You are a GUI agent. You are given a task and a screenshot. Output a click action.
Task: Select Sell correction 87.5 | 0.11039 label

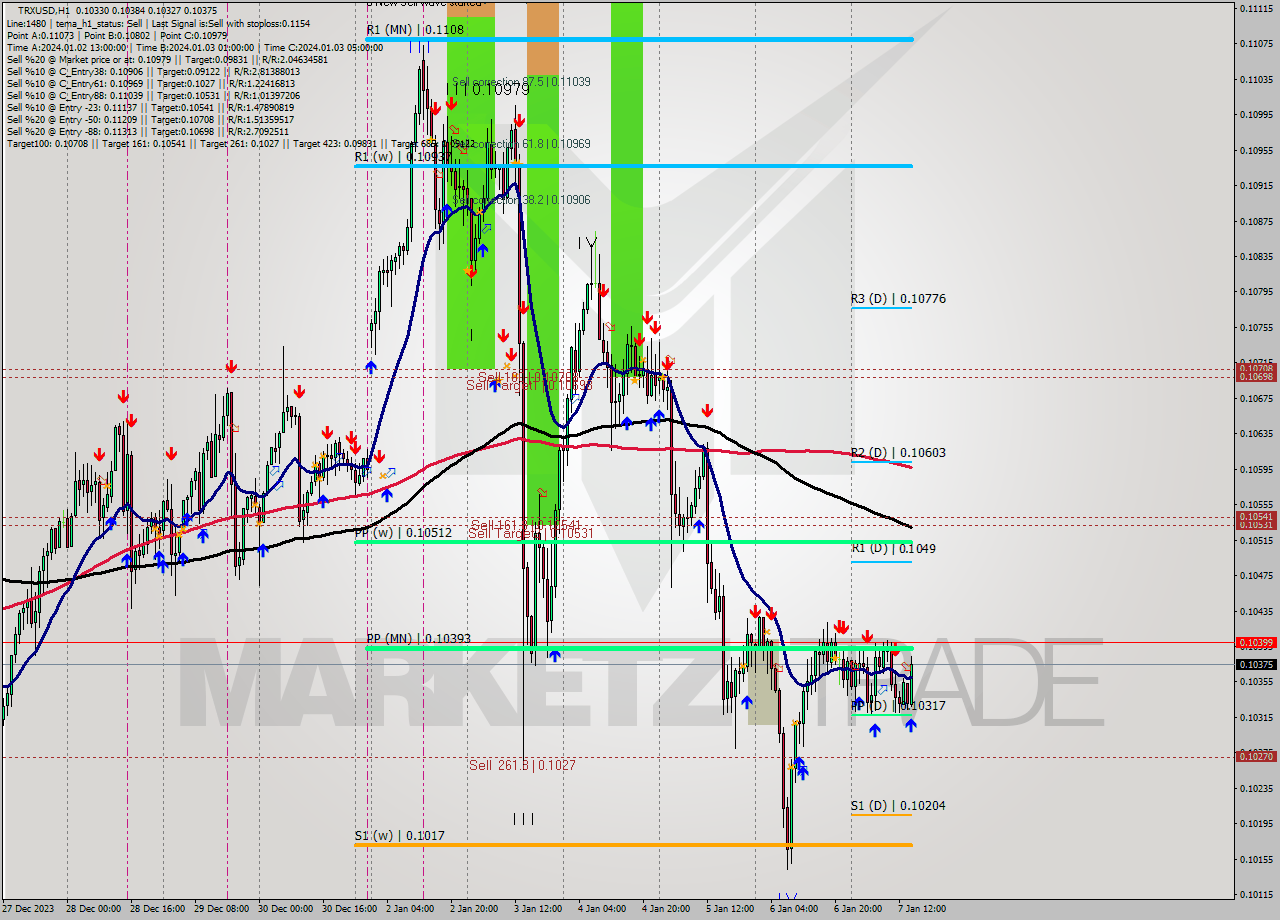click(521, 82)
